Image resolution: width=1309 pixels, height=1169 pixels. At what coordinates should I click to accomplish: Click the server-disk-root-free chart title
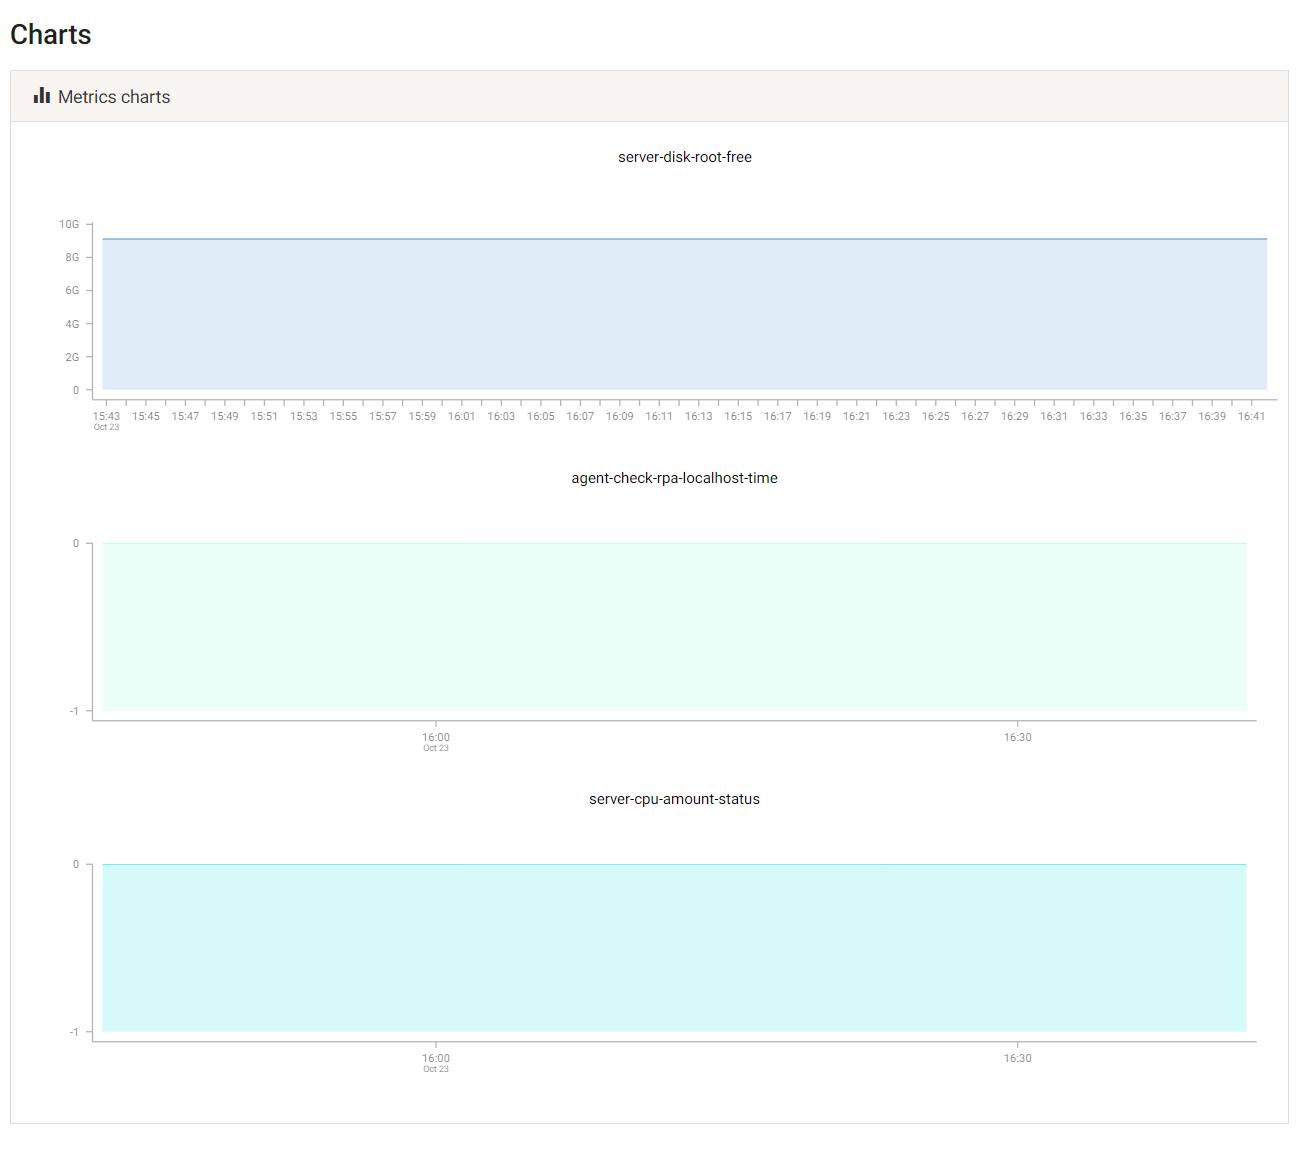tap(685, 157)
